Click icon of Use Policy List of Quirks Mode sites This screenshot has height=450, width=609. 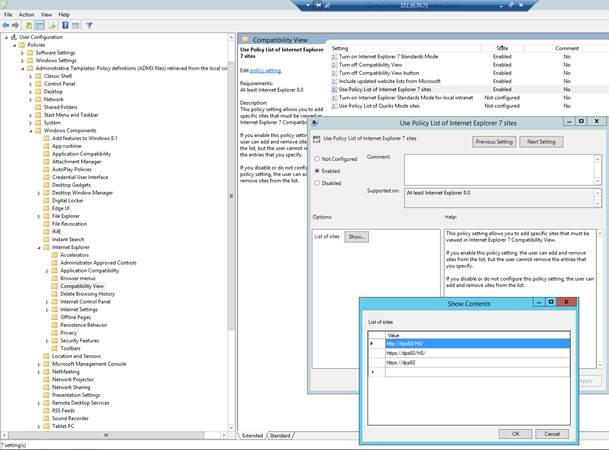click(334, 106)
